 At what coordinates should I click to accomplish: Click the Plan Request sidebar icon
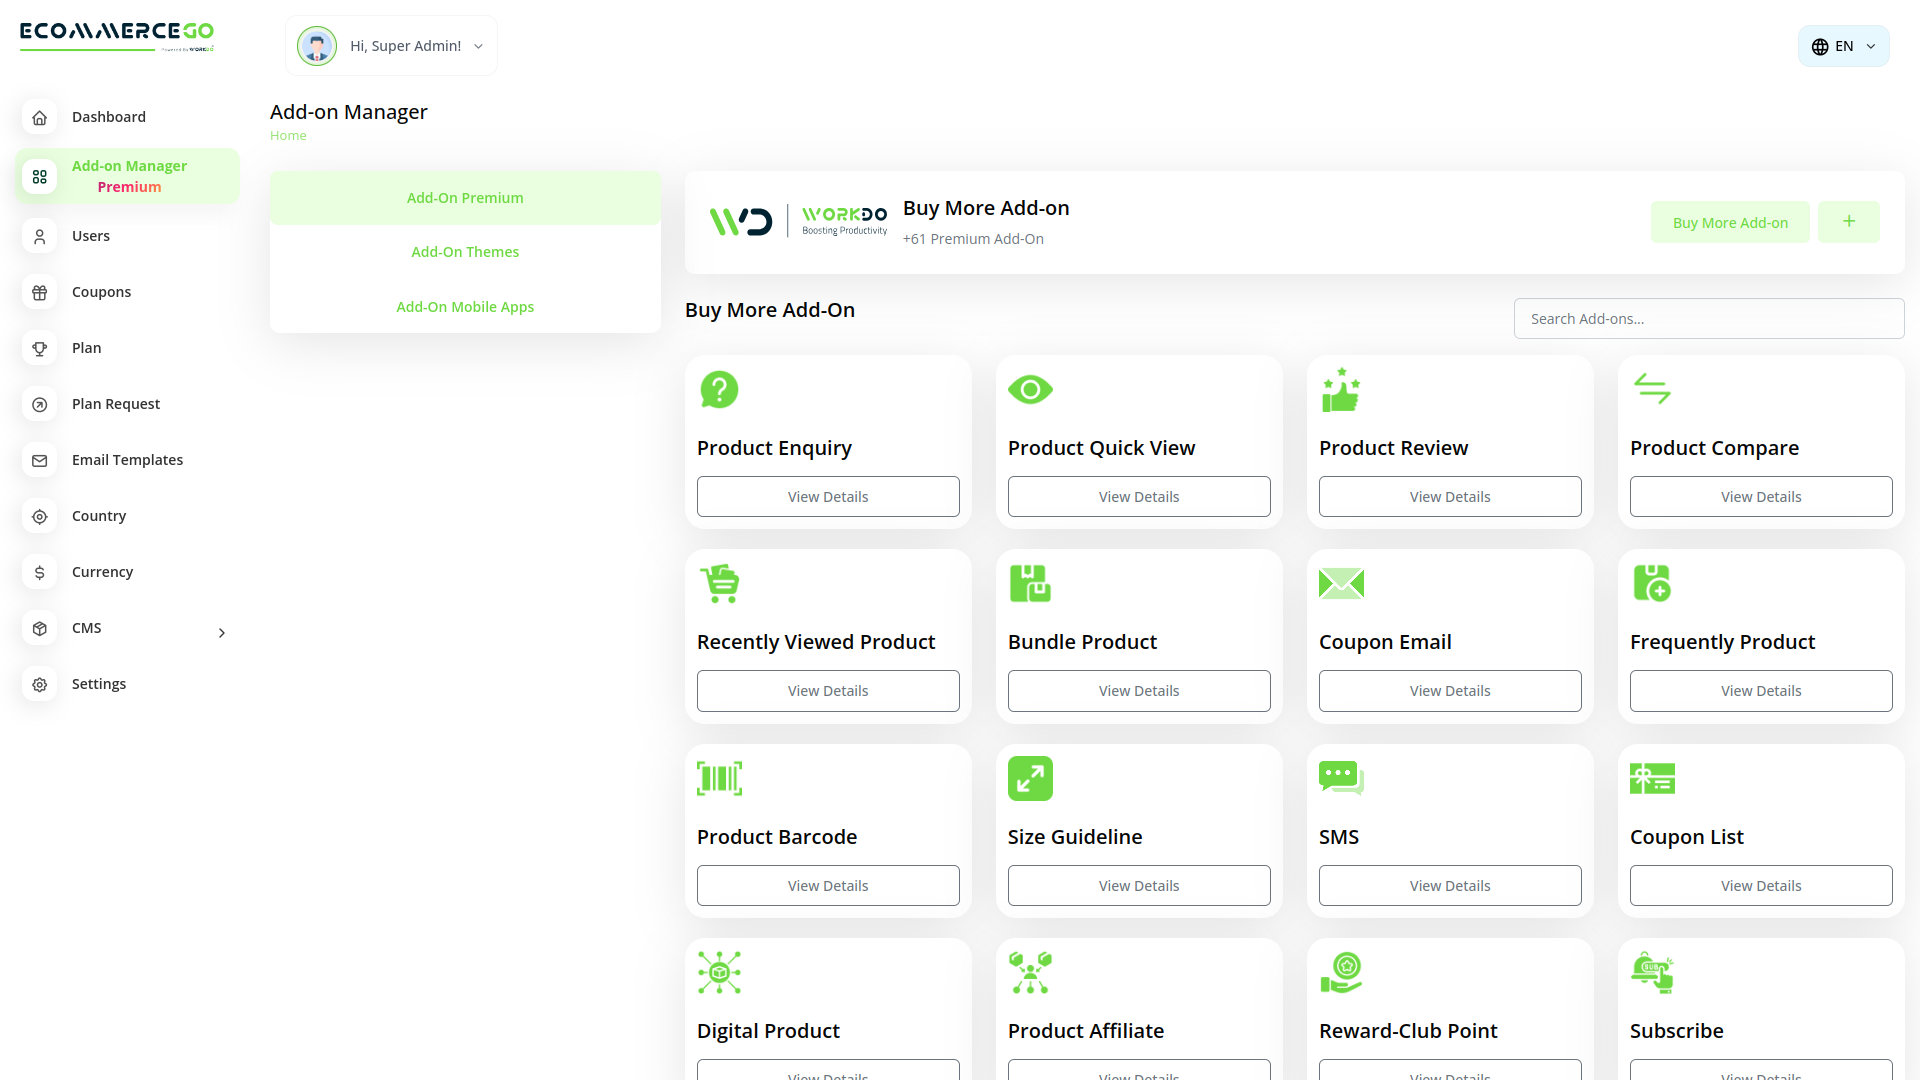tap(39, 404)
